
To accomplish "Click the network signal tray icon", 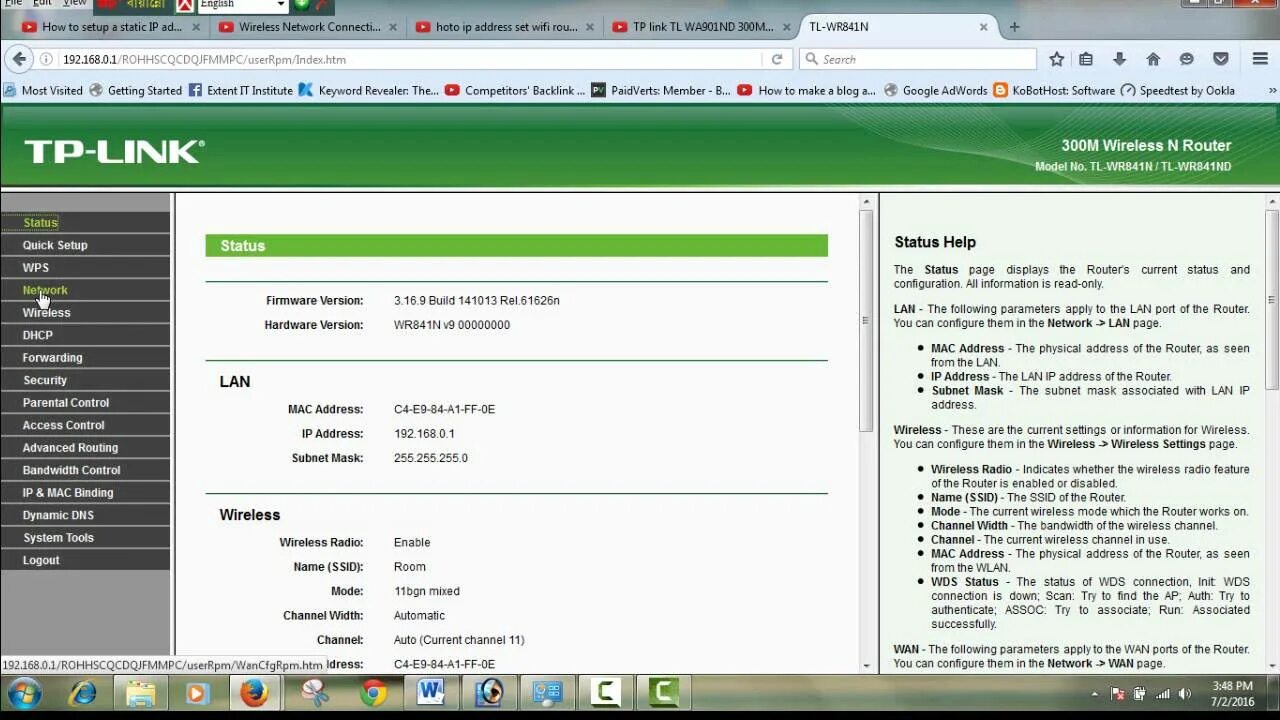I will pos(1163,694).
